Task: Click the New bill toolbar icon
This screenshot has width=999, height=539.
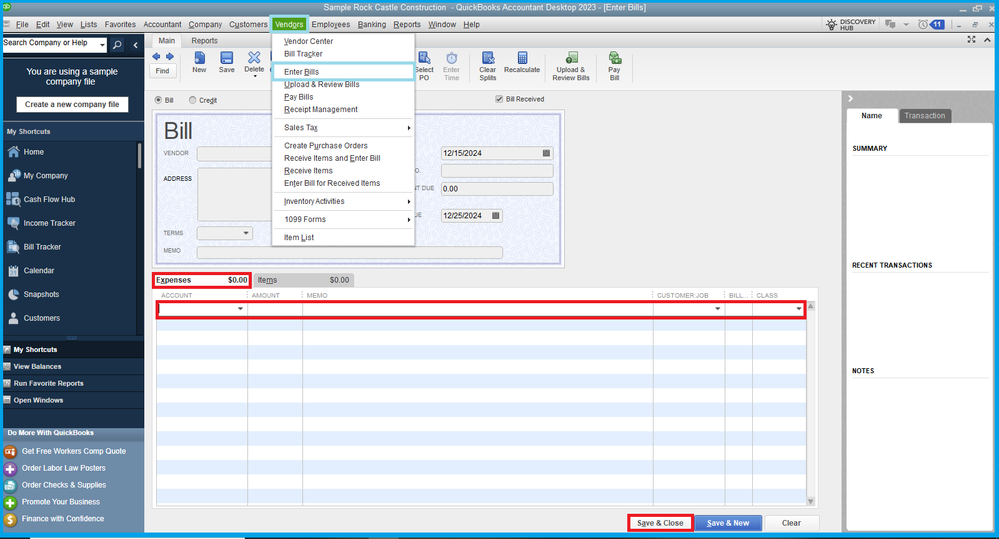Action: tap(199, 58)
